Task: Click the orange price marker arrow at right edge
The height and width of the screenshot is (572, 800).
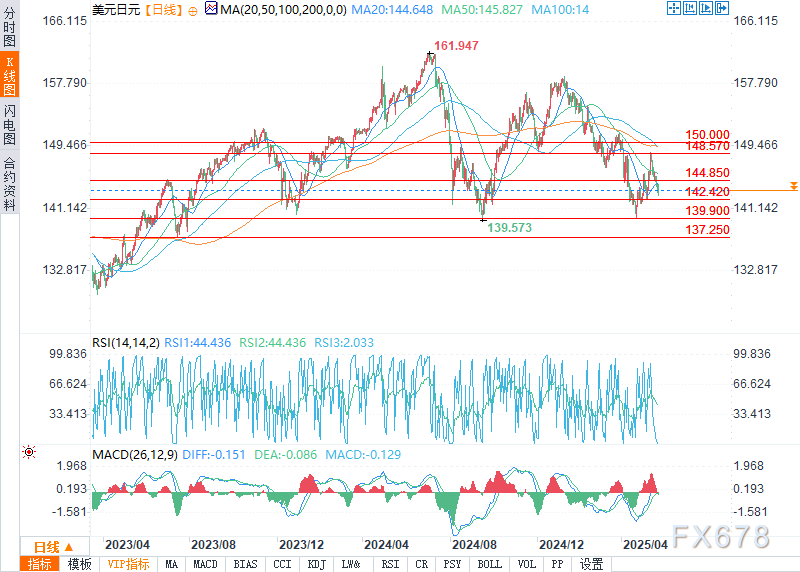Action: pos(793,186)
